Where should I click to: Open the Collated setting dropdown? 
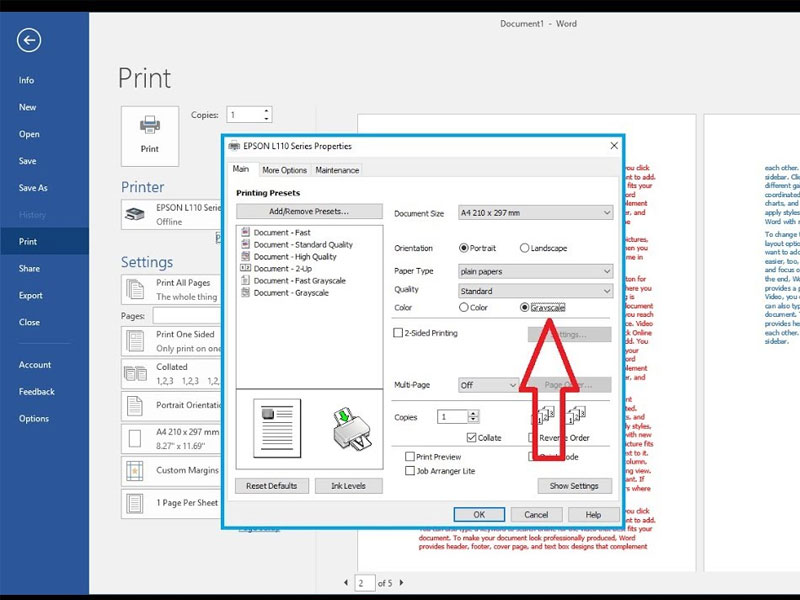tap(171, 373)
